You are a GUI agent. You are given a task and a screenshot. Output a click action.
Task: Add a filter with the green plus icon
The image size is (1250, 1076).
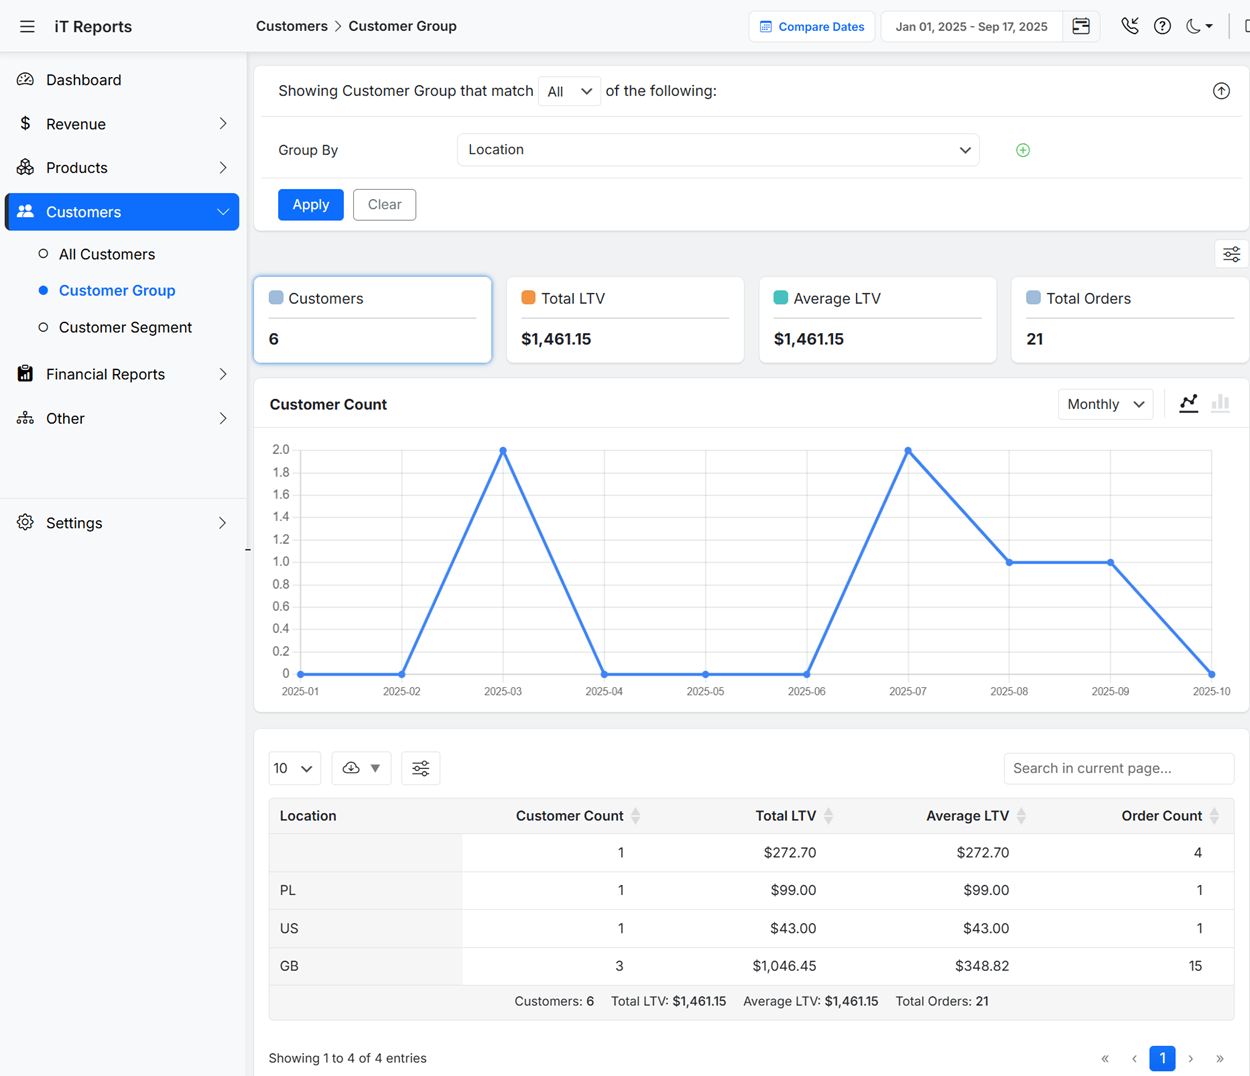point(1022,150)
